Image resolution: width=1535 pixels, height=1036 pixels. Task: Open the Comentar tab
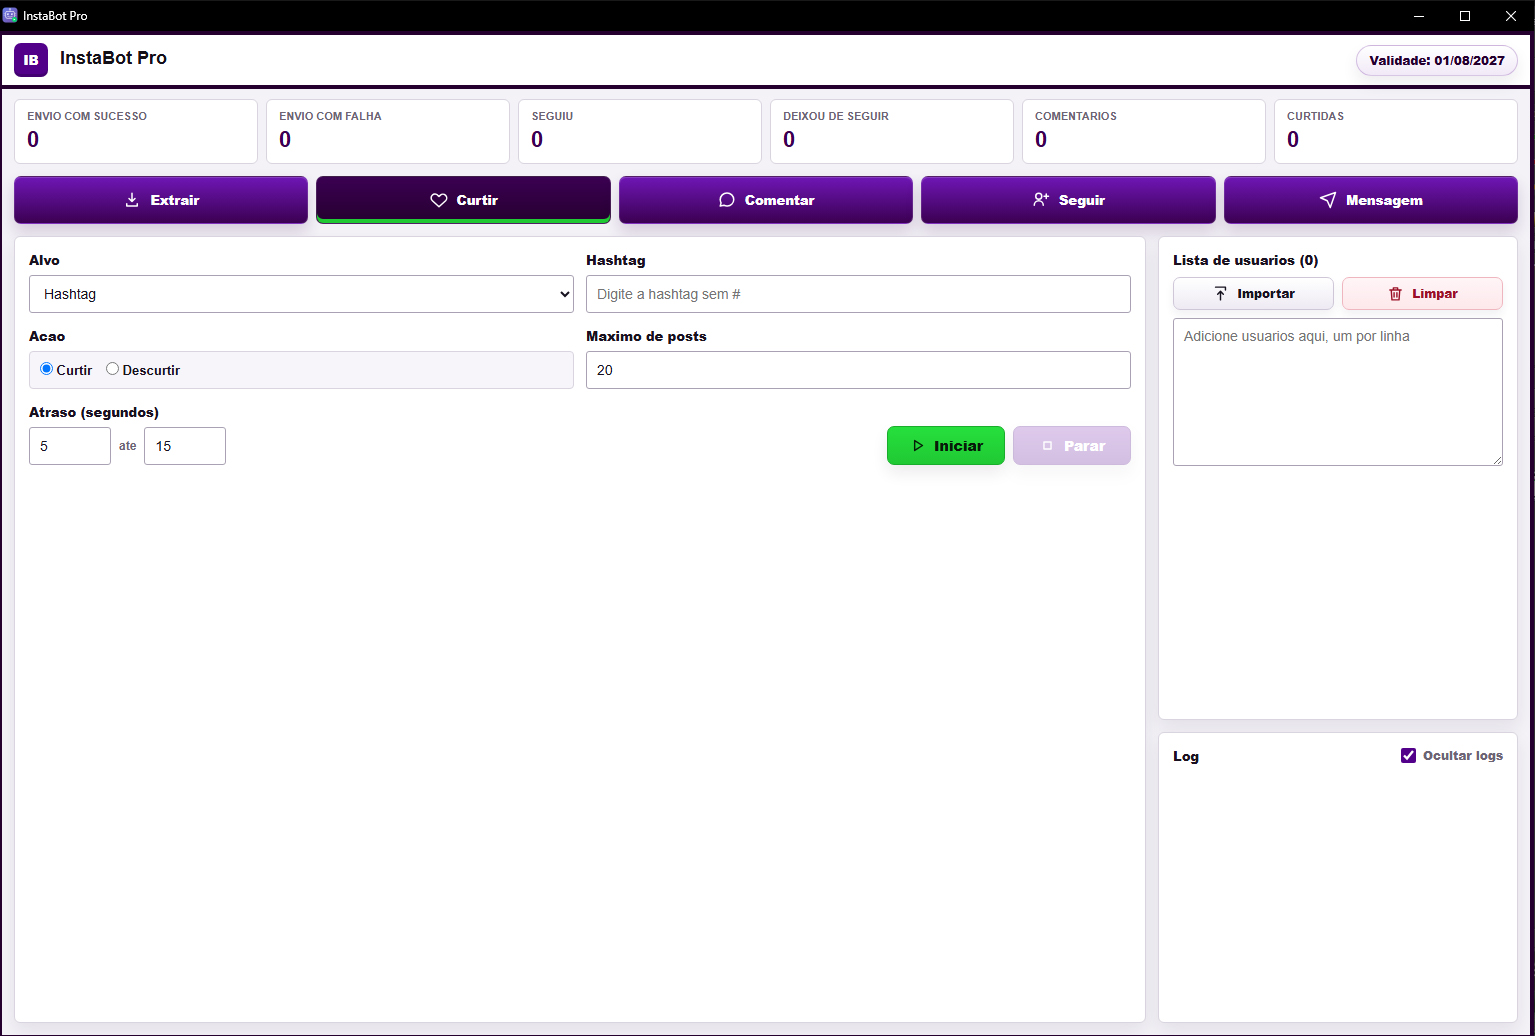tap(766, 200)
